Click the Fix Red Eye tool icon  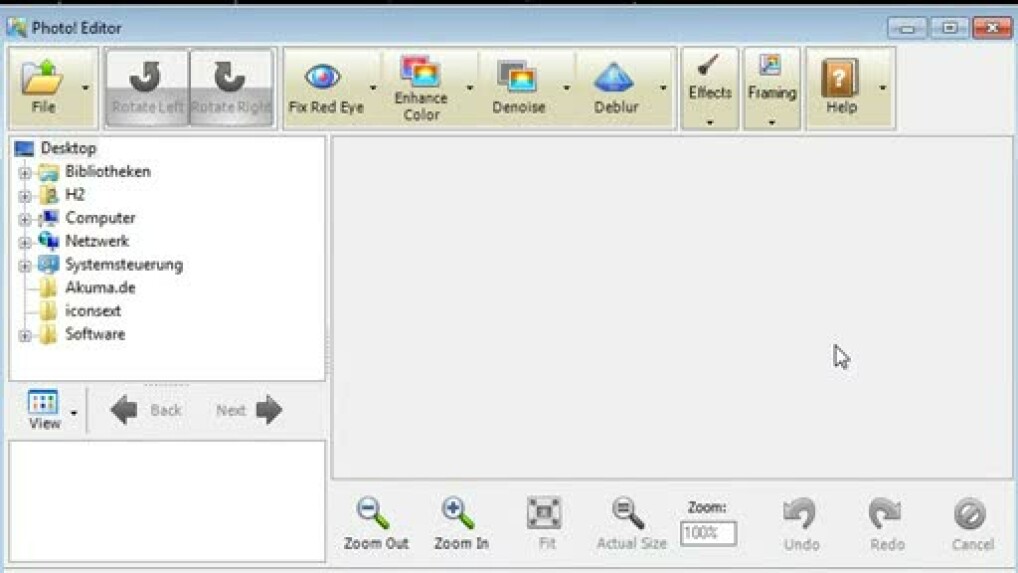[323, 77]
